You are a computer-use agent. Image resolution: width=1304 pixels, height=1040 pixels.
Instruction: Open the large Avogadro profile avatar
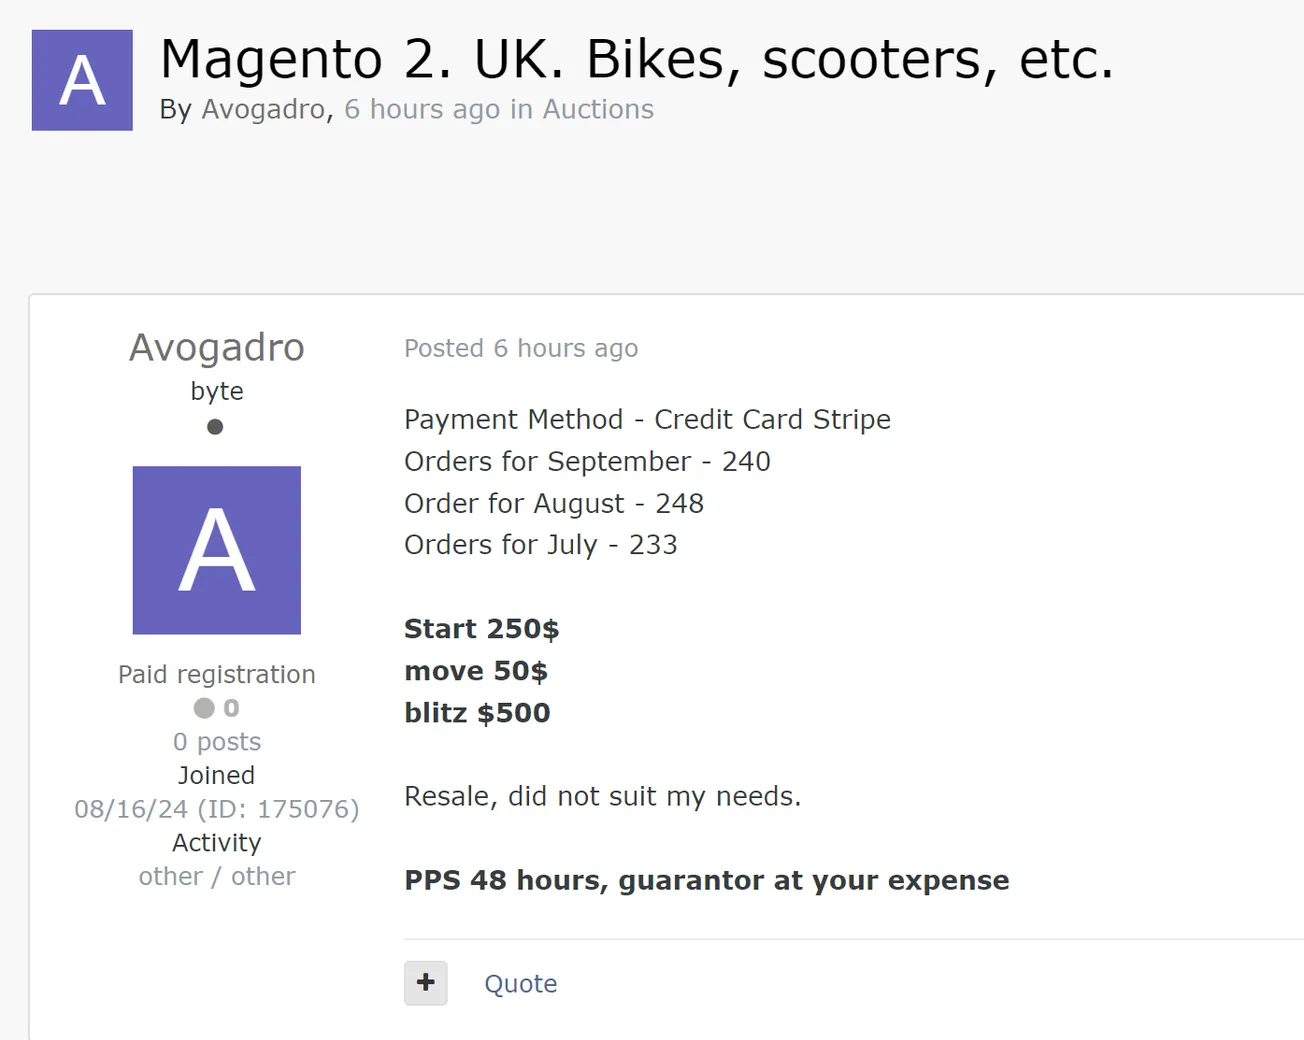217,550
